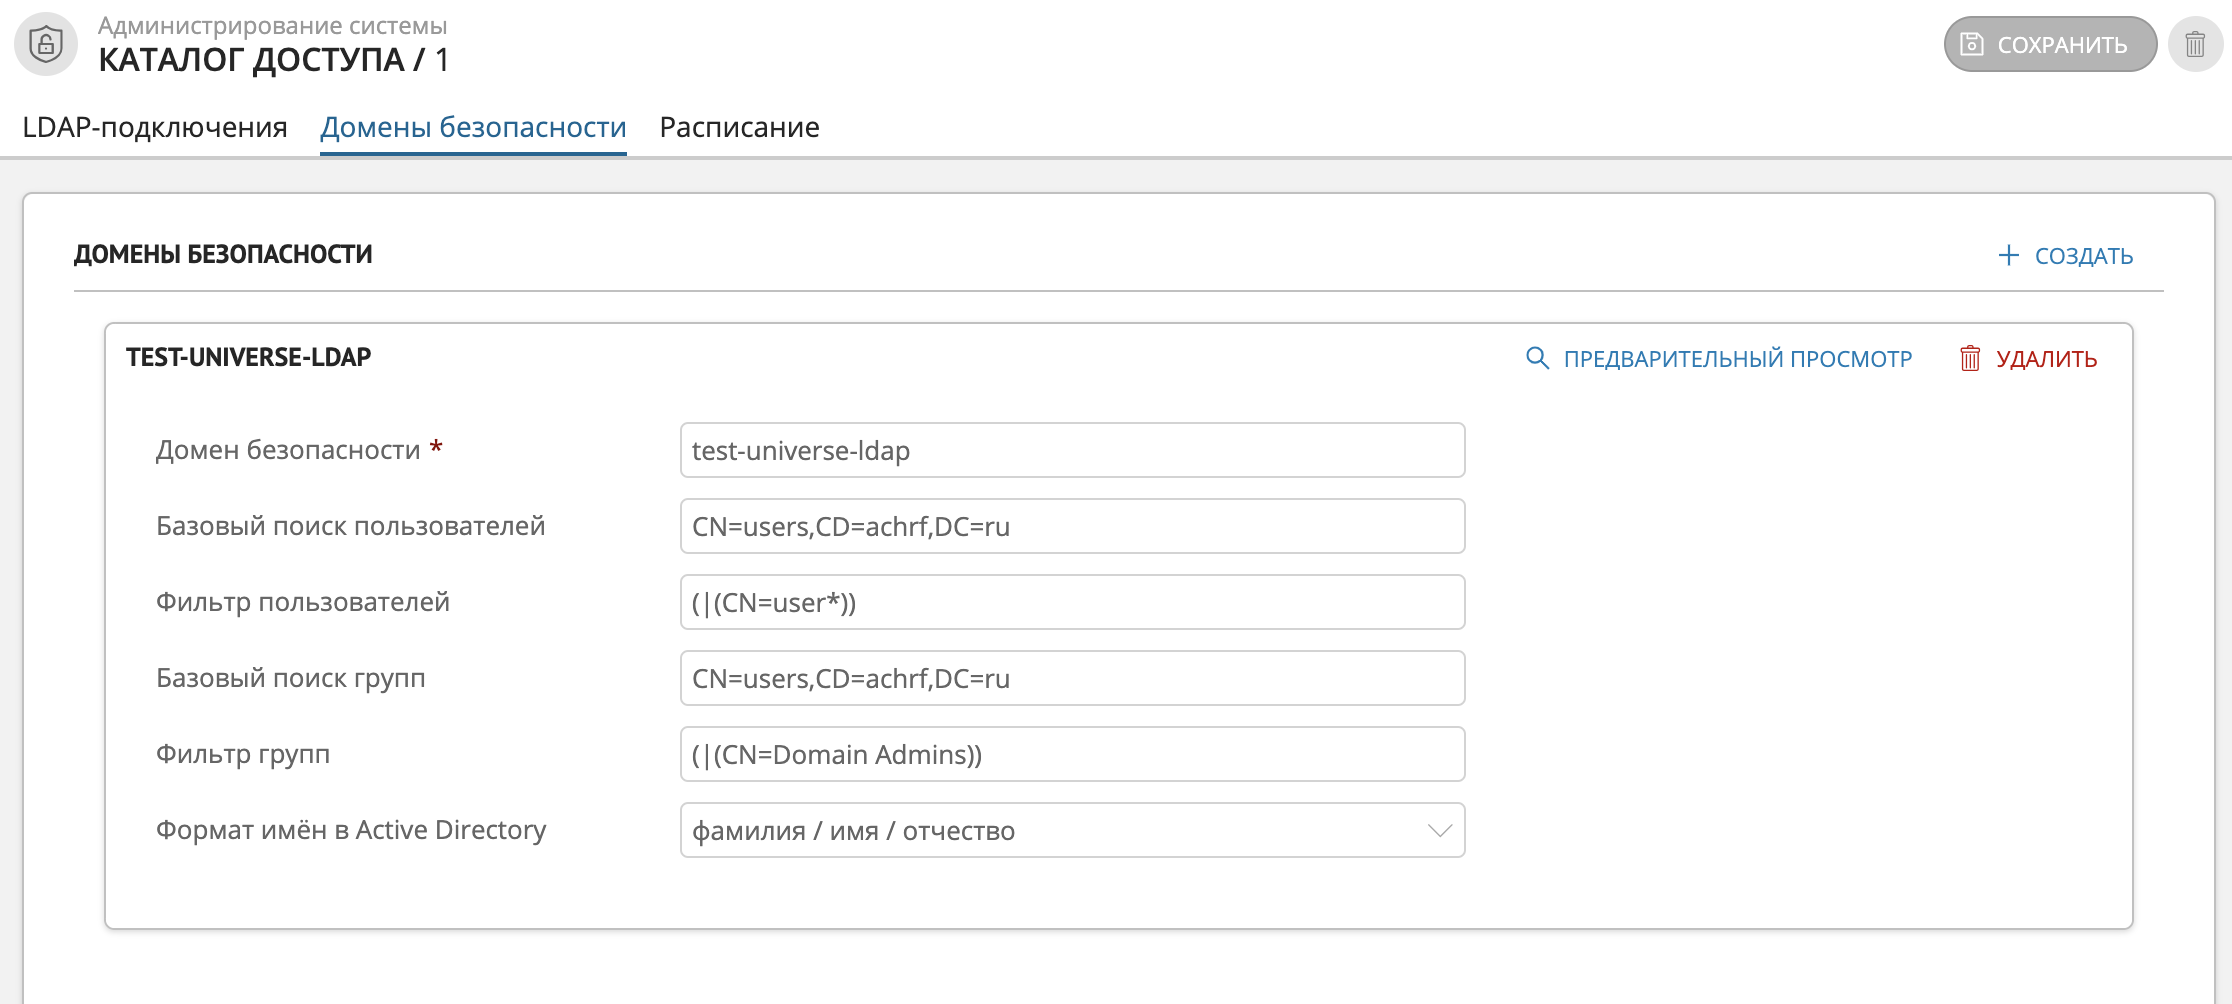Click the TEST-UNIVERSE-LDAP section header

(249, 357)
